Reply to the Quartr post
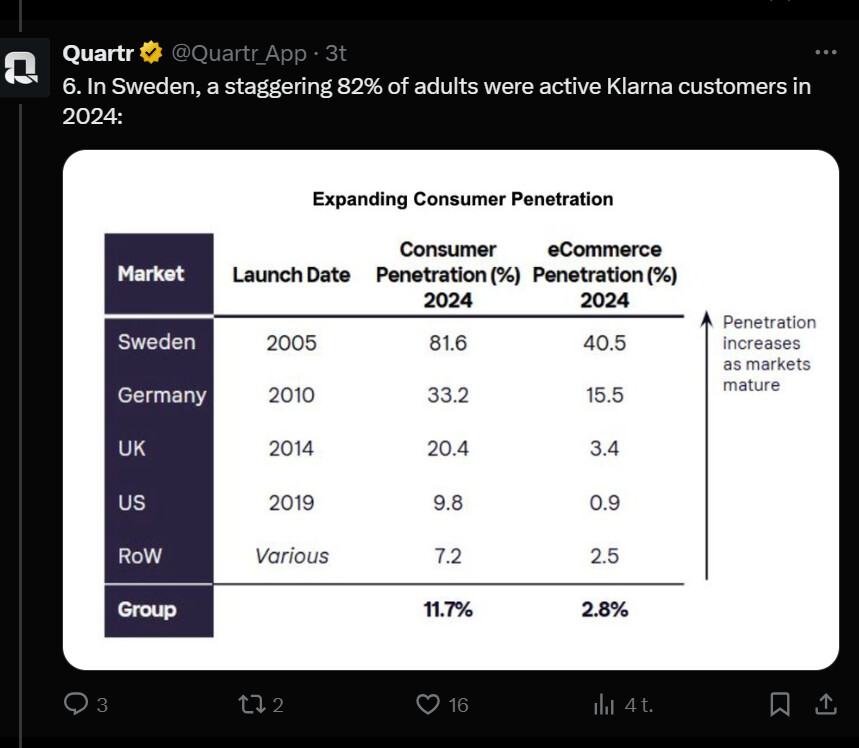The image size is (859, 748). click(x=77, y=705)
